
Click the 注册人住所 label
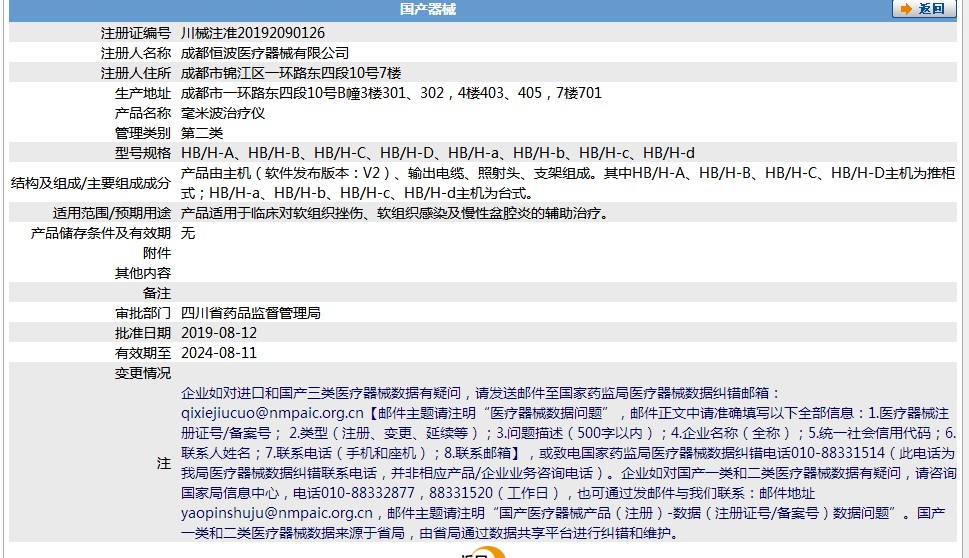[x=136, y=73]
